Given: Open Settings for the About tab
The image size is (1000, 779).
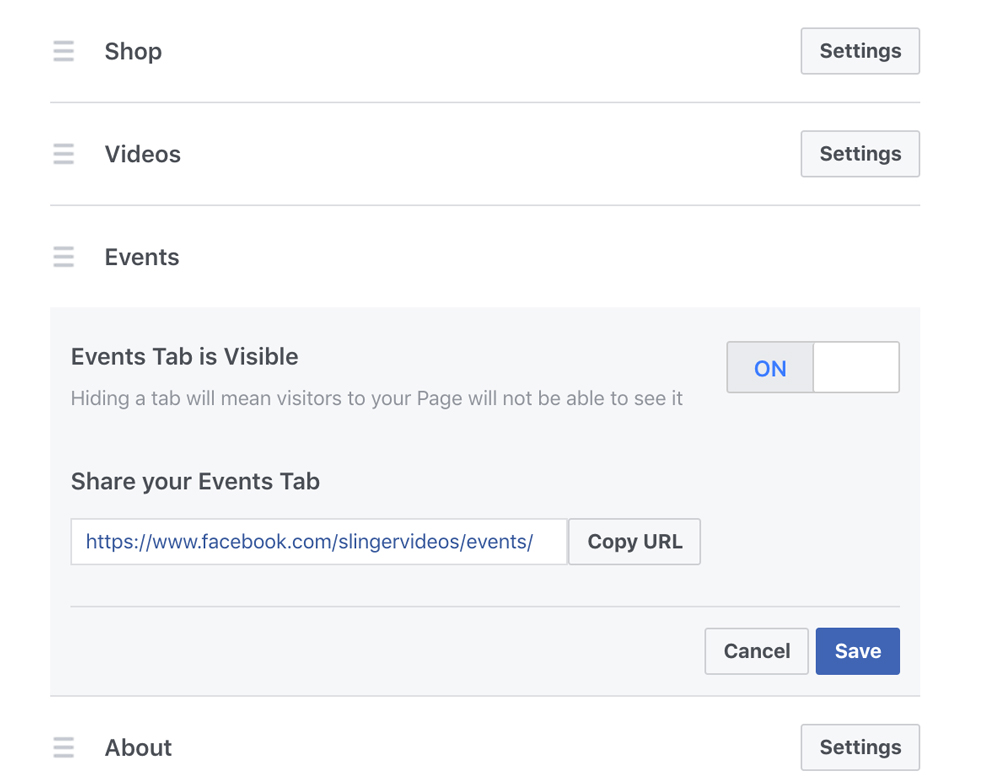Looking at the screenshot, I should (x=859, y=747).
